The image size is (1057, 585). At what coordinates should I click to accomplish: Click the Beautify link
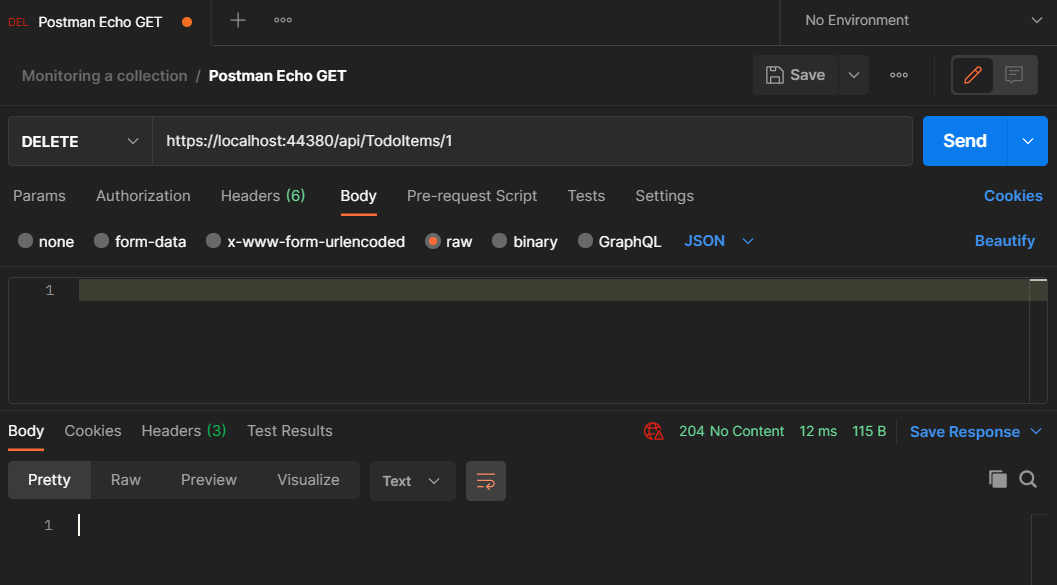tap(1004, 241)
